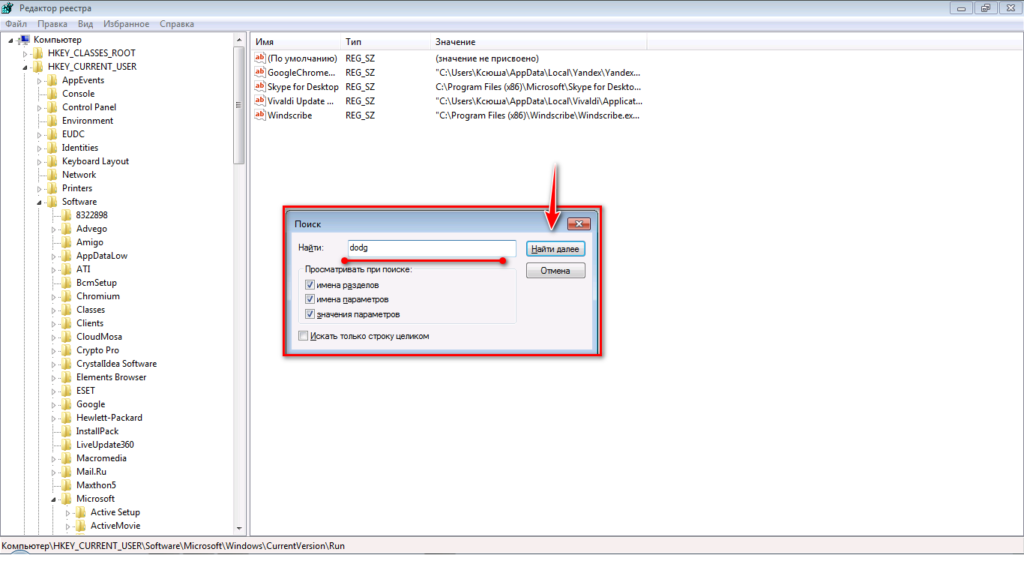The height and width of the screenshot is (576, 1024).
Task: Select the HKEY_CLASSES_ROOT folder icon
Action: click(x=38, y=53)
